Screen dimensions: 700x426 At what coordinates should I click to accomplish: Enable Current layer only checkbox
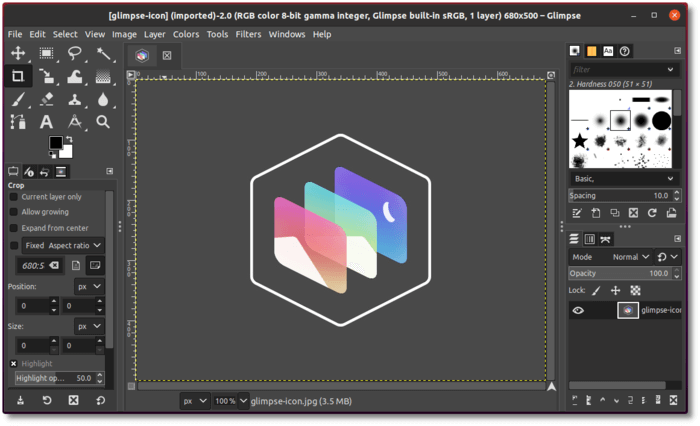14,196
